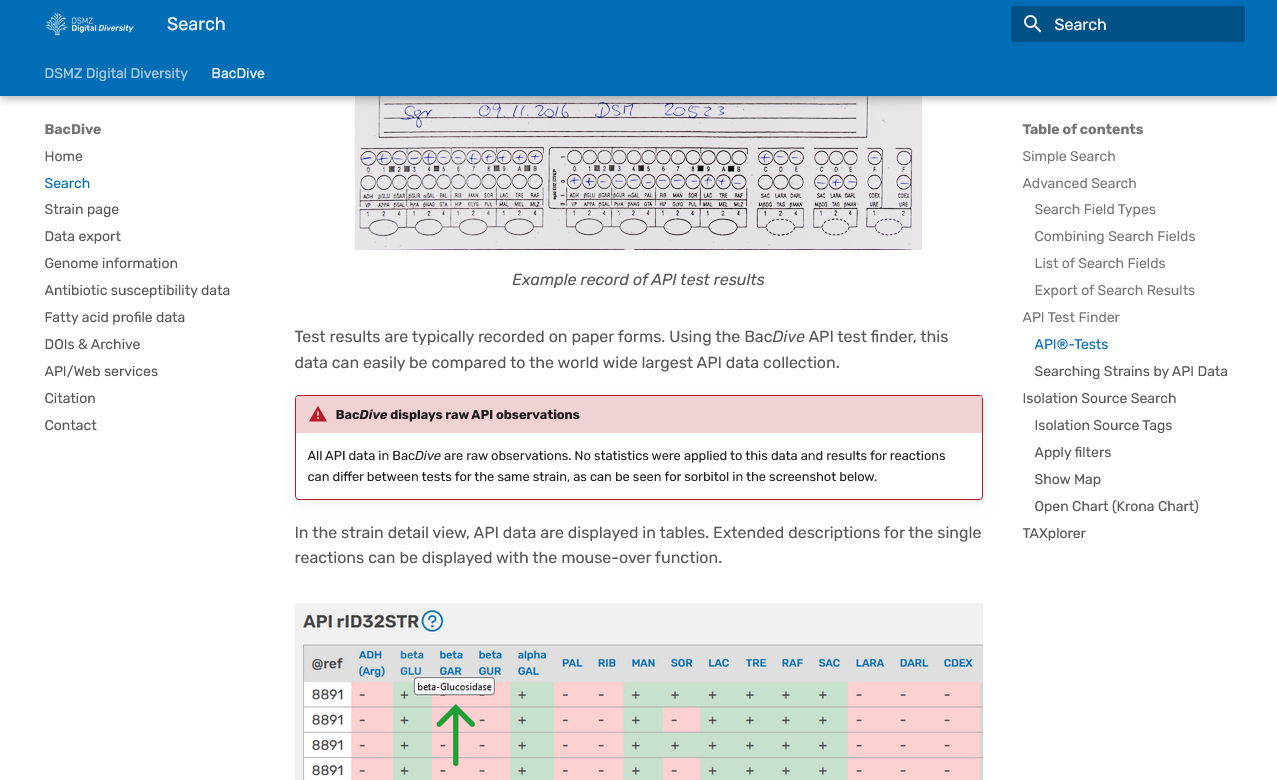Switch to the BacDive tab

[238, 73]
